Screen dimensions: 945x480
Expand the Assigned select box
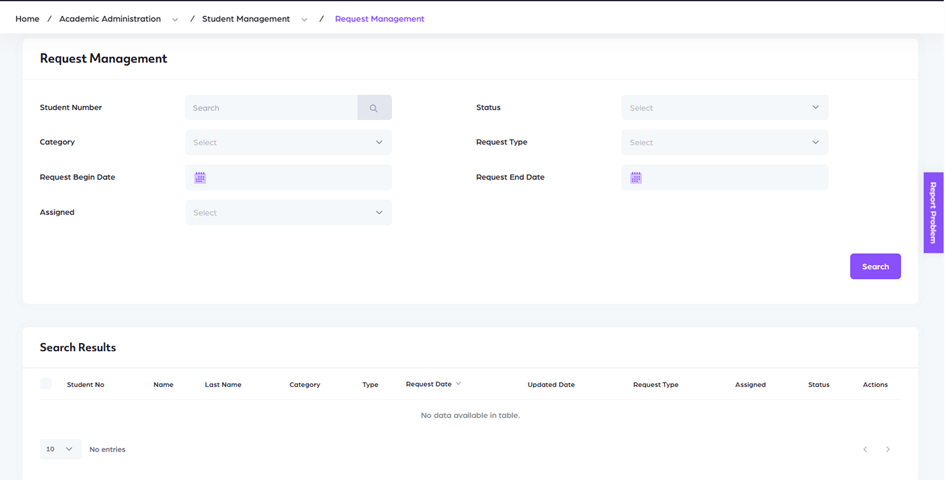pos(288,213)
